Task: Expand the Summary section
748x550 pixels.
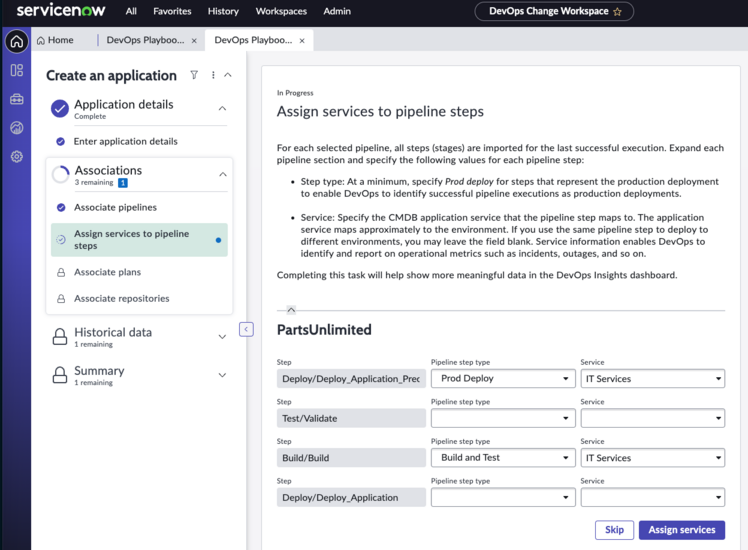Action: point(222,375)
